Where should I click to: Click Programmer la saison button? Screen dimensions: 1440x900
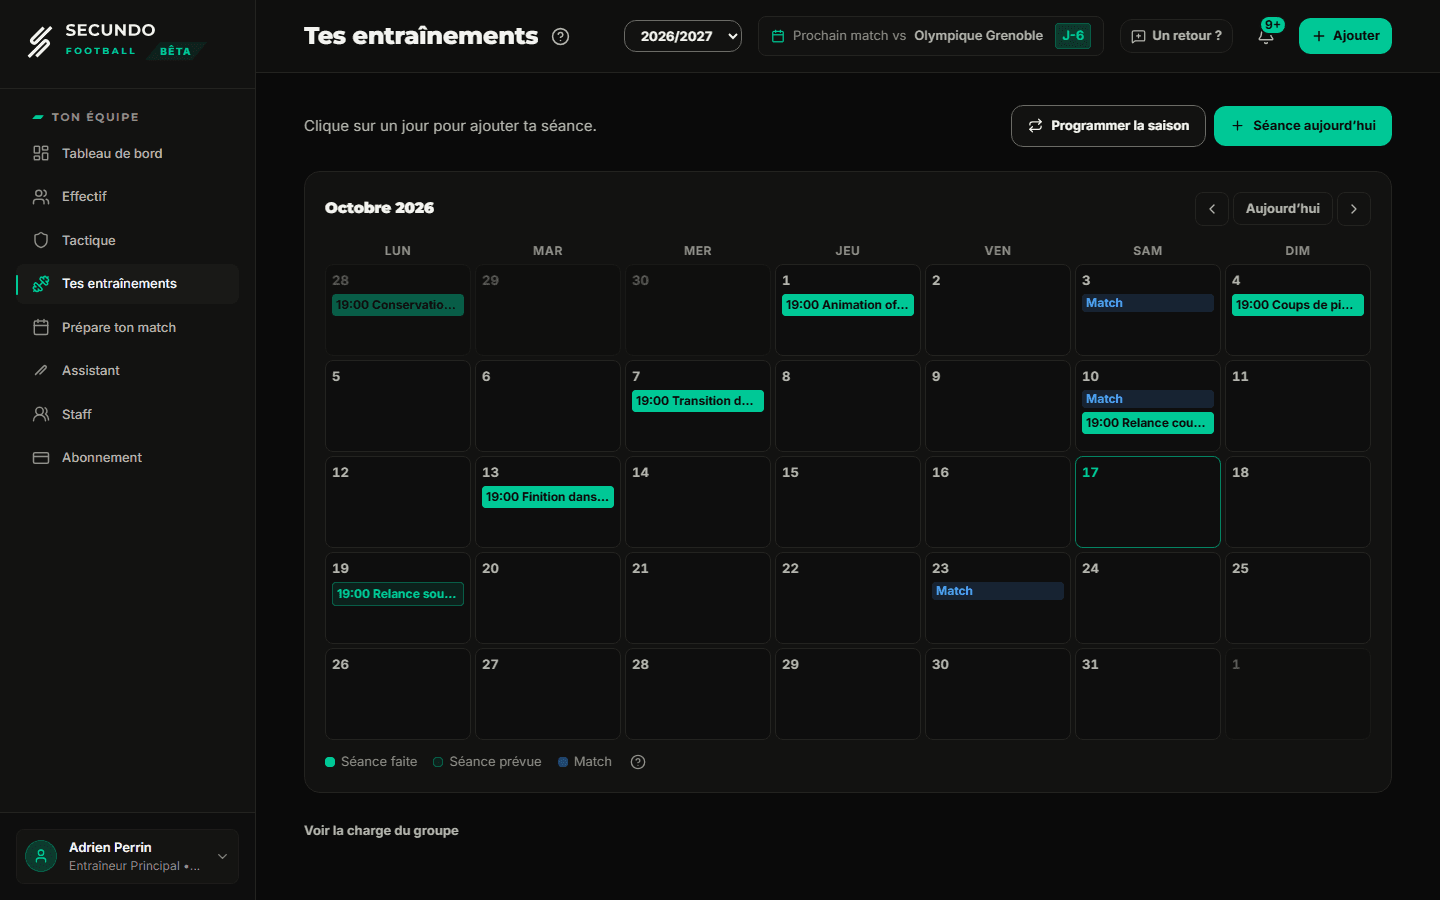coord(1108,126)
